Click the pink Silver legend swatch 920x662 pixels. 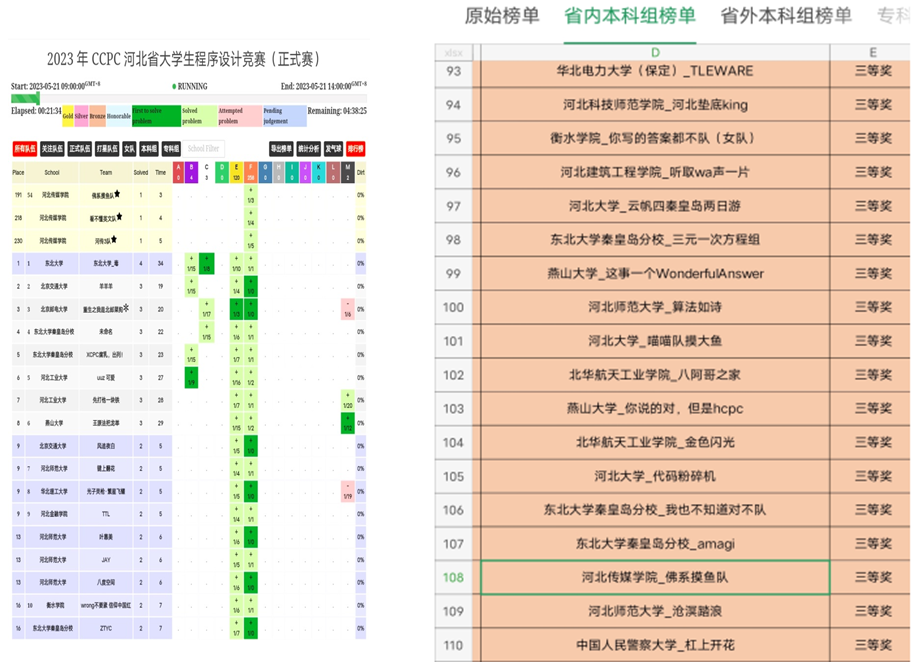click(x=81, y=116)
